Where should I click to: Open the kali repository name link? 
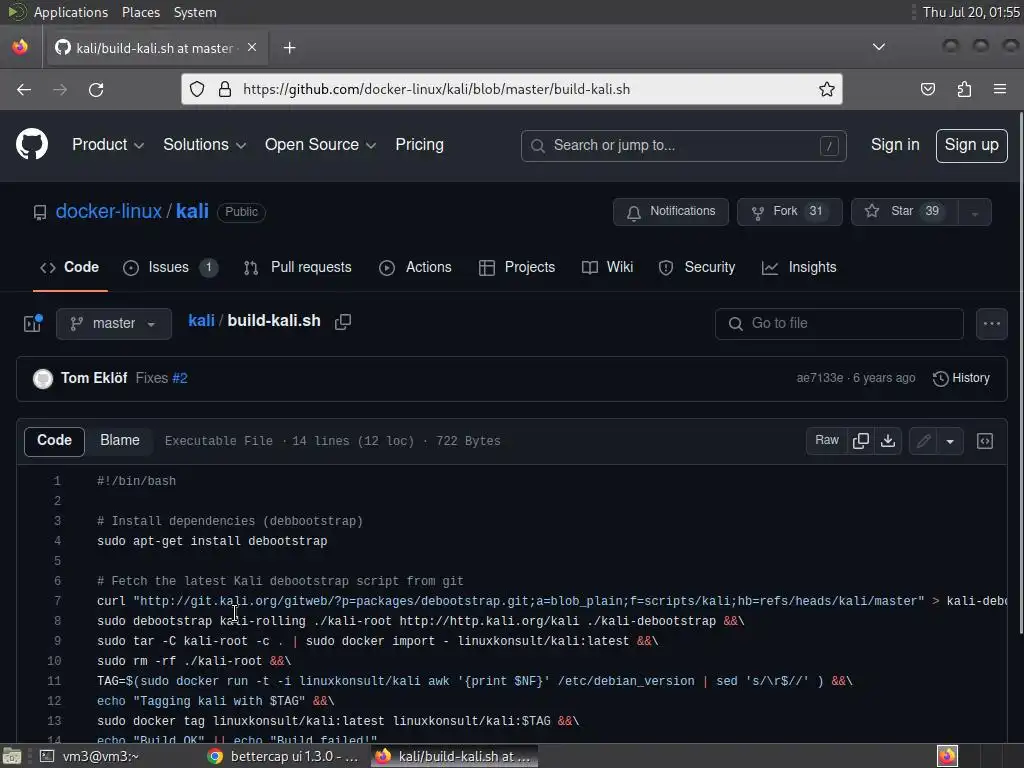click(192, 211)
